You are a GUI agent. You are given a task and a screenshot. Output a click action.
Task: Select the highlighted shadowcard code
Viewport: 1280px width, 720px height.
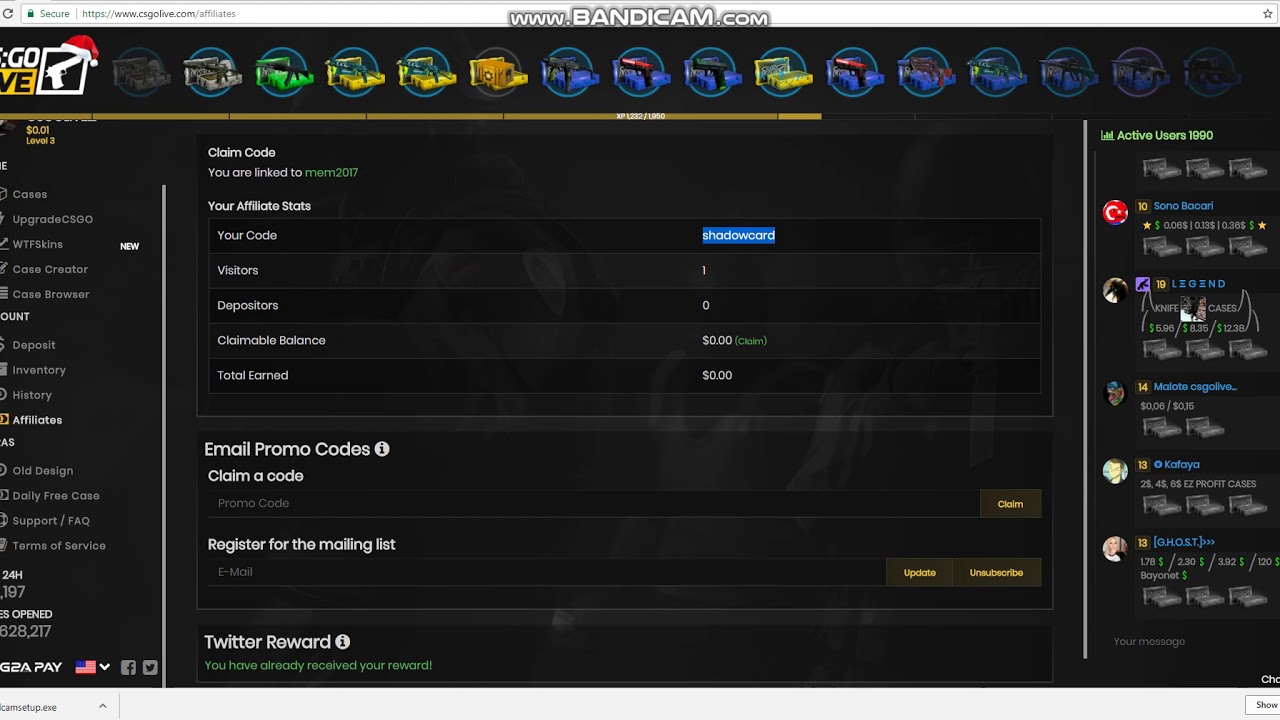(738, 235)
